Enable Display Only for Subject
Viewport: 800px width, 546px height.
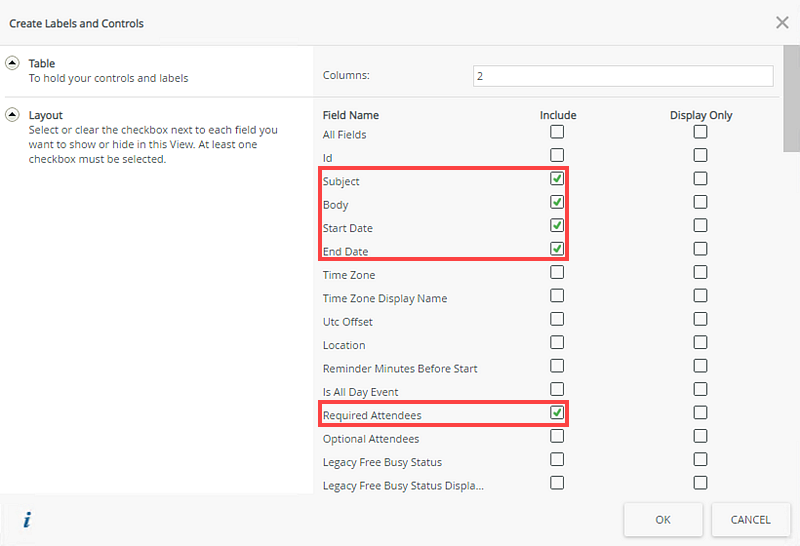[x=700, y=179]
